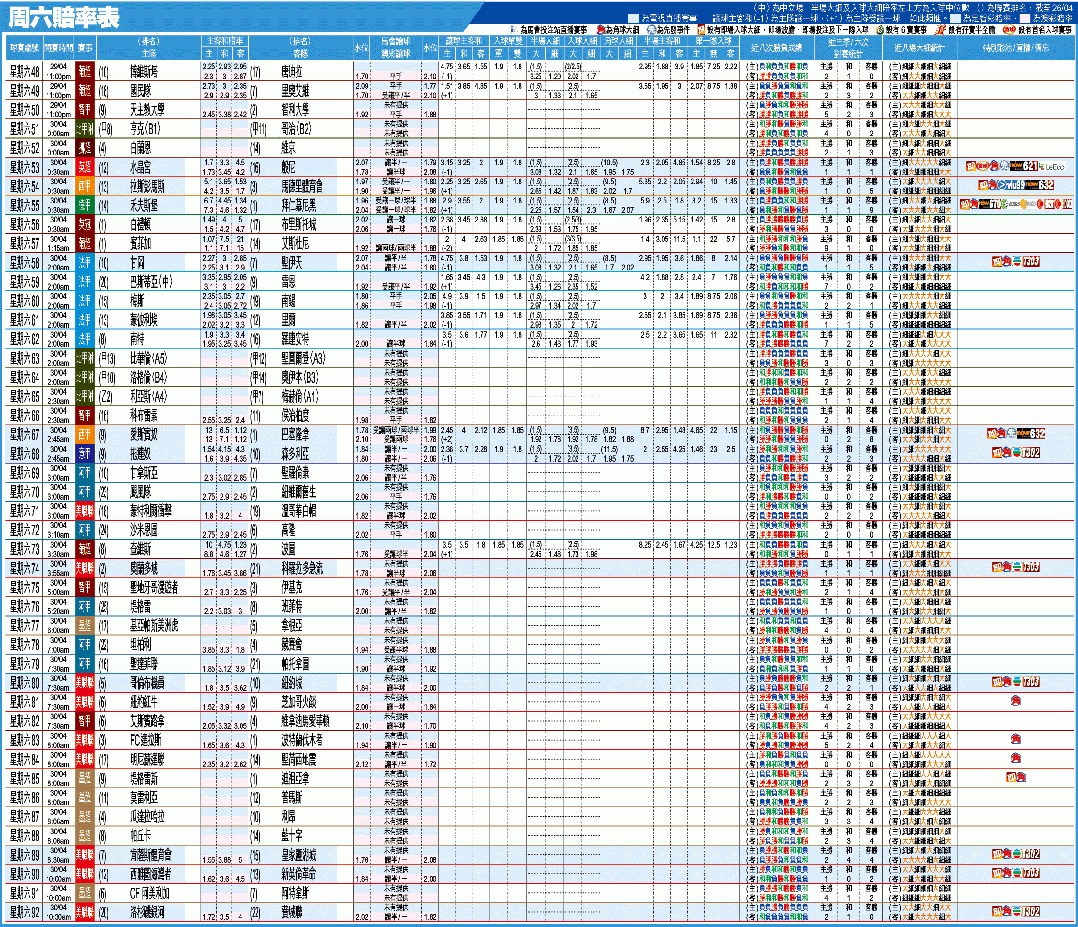Click away team 波圖
The width and height of the screenshot is (1078, 927).
coord(288,549)
